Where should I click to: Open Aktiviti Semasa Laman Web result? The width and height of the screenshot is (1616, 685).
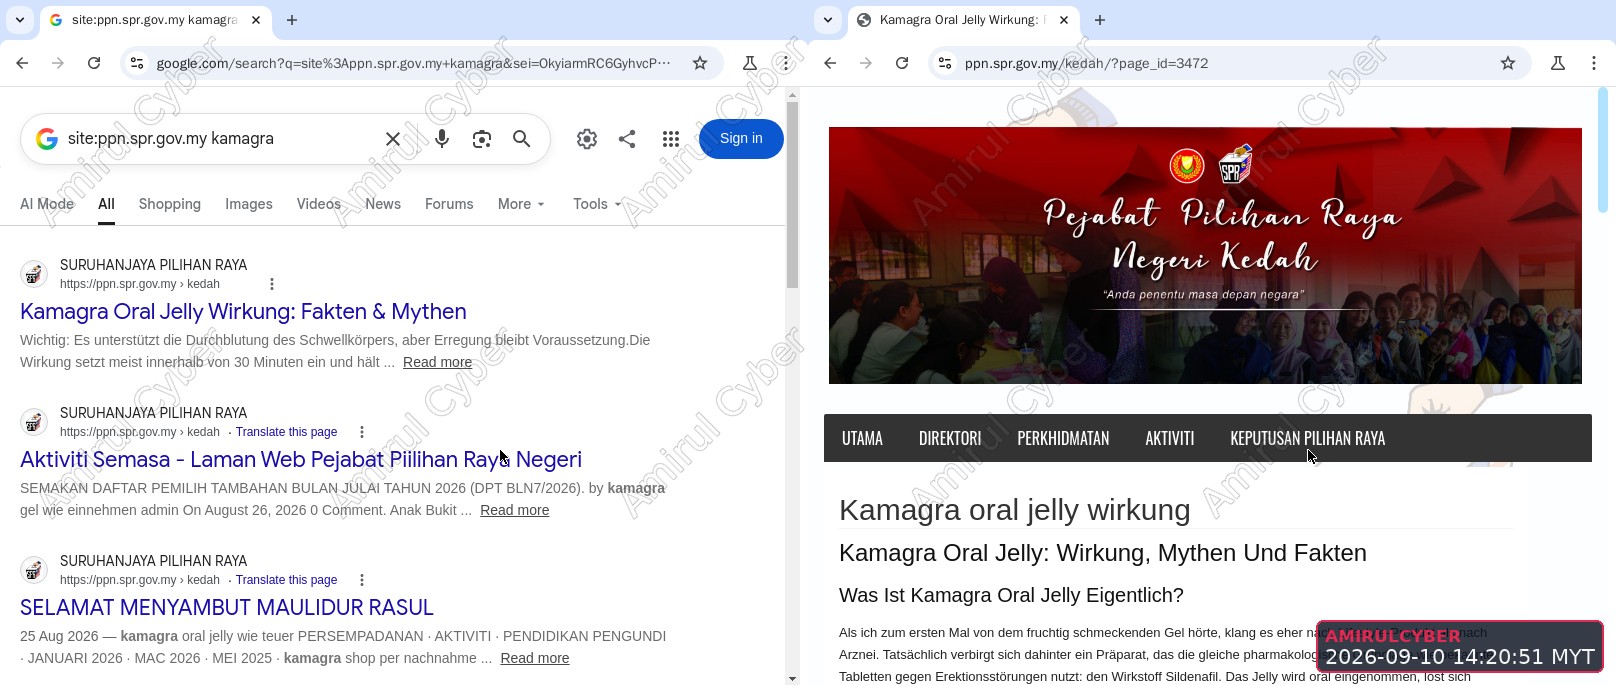301,459
